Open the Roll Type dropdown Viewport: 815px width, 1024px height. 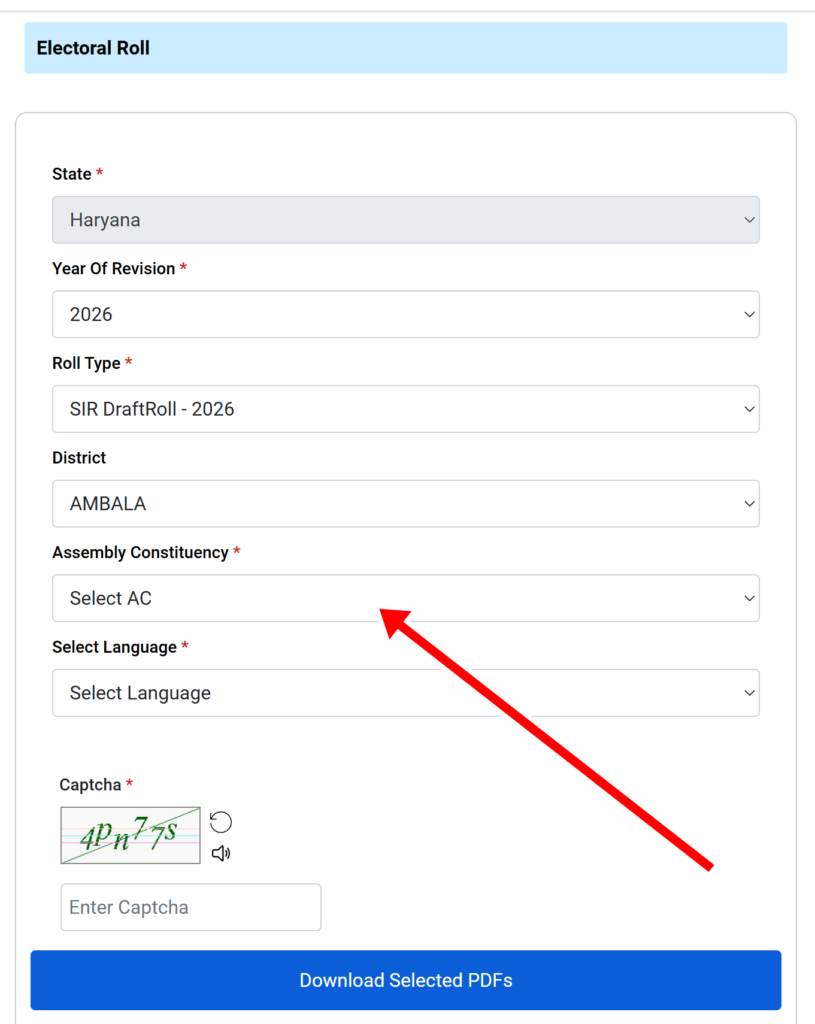[406, 409]
